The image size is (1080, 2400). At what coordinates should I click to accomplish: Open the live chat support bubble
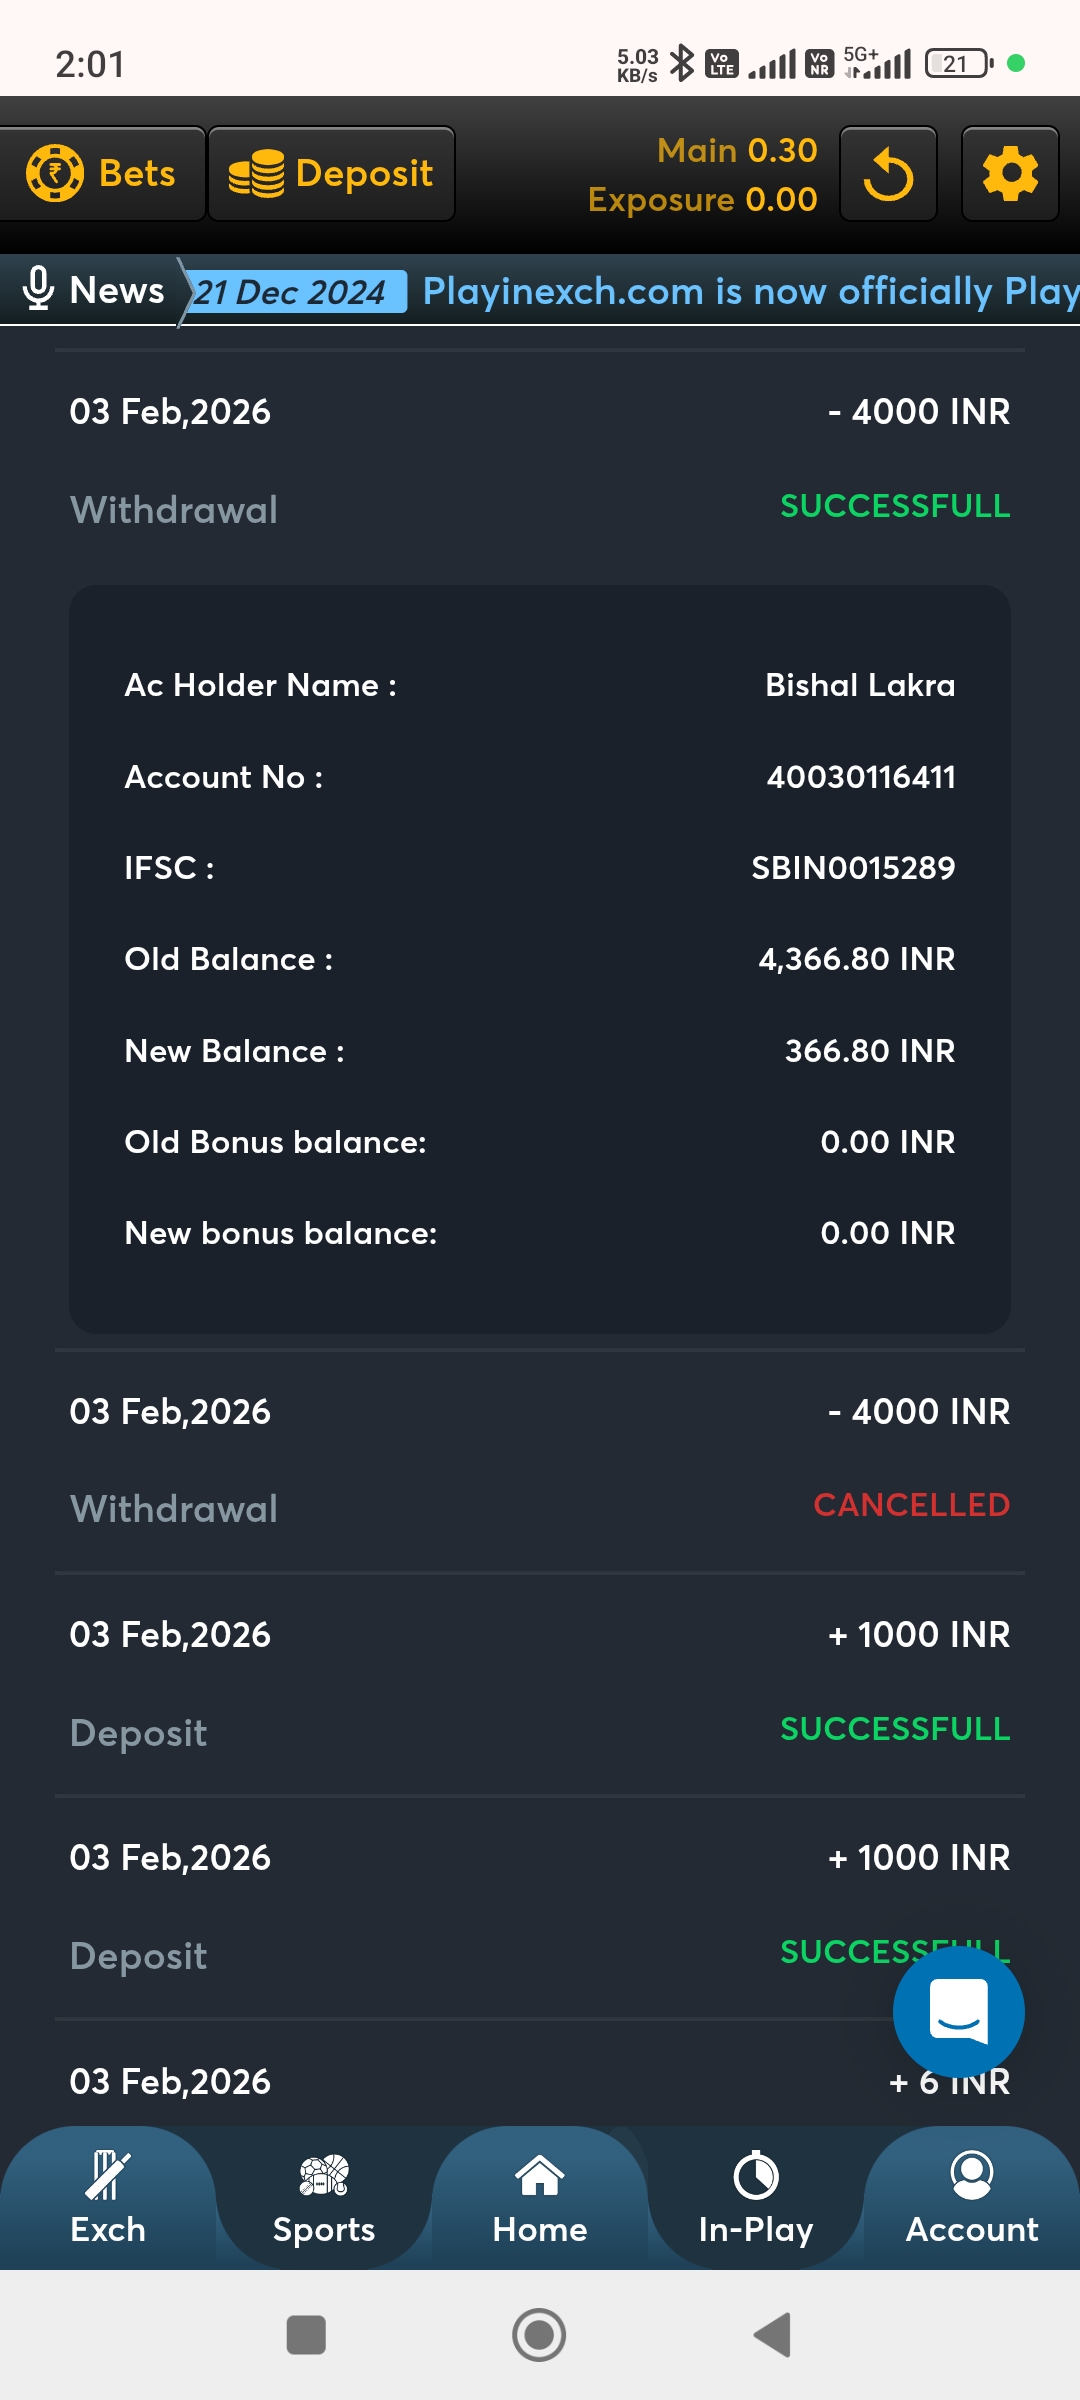[x=958, y=2012]
